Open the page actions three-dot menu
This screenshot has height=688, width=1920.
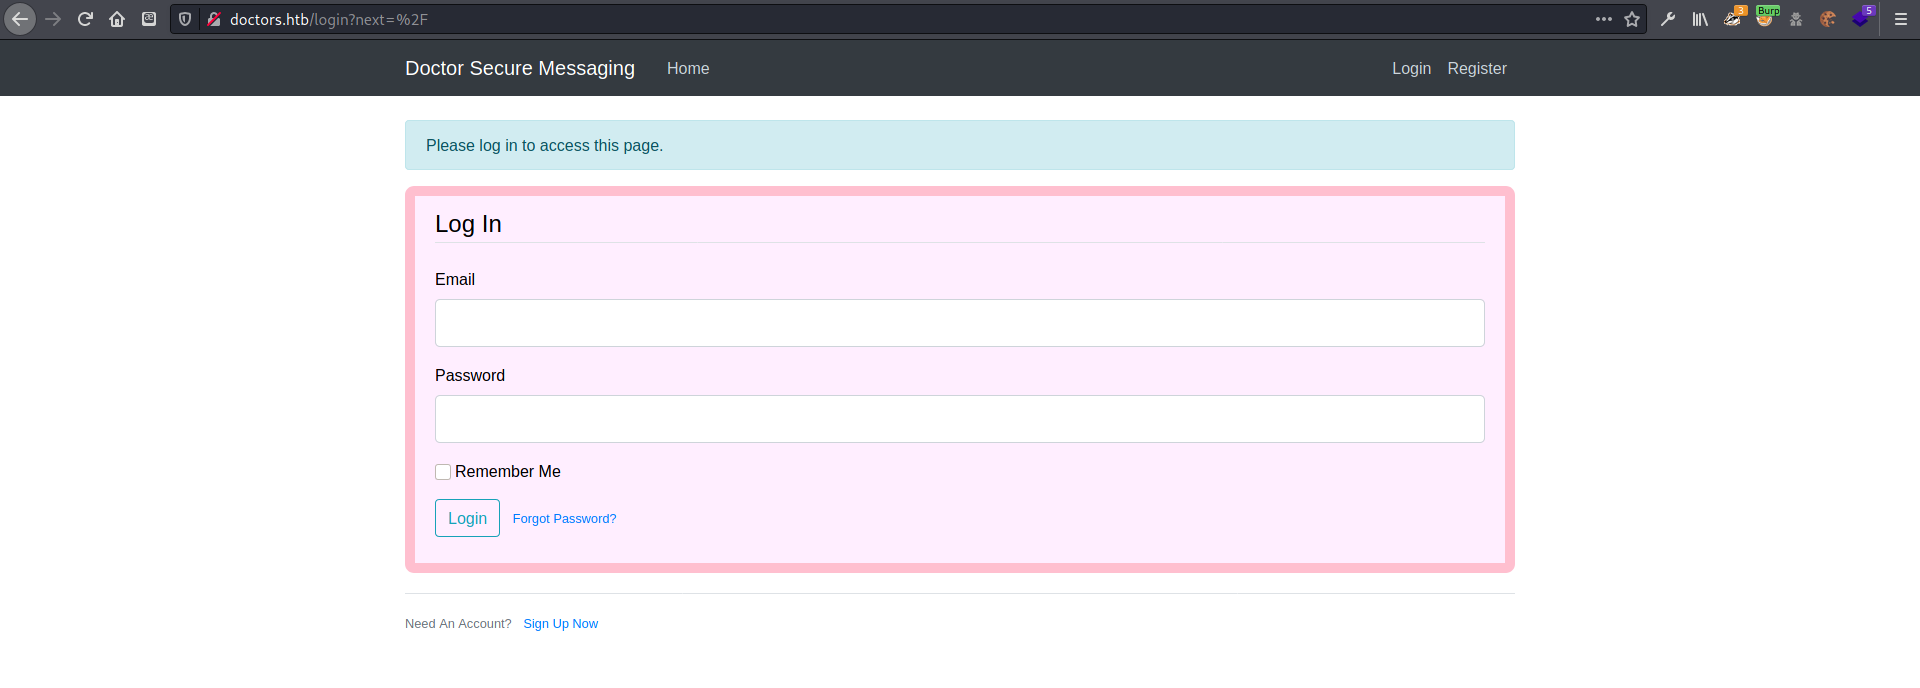[x=1604, y=19]
